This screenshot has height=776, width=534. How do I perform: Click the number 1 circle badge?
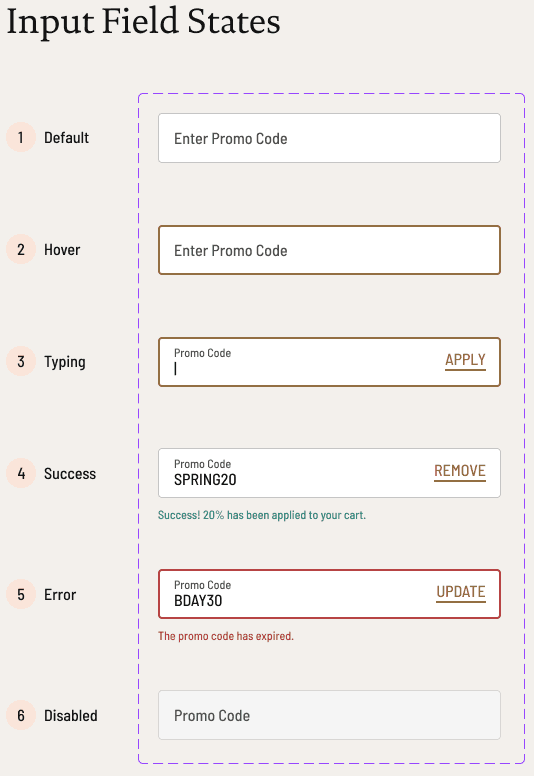click(x=21, y=137)
